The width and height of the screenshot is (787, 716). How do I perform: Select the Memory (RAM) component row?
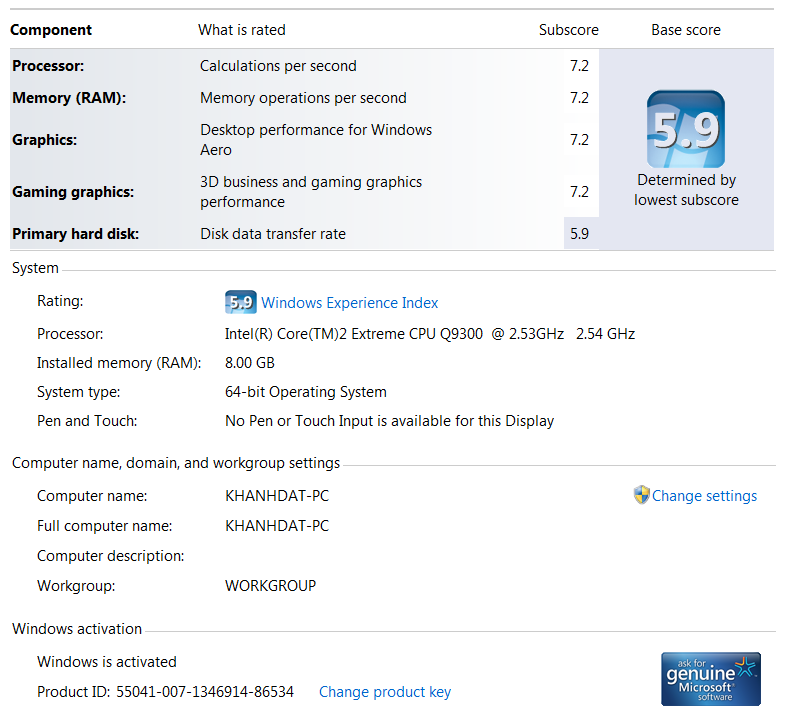click(x=304, y=98)
